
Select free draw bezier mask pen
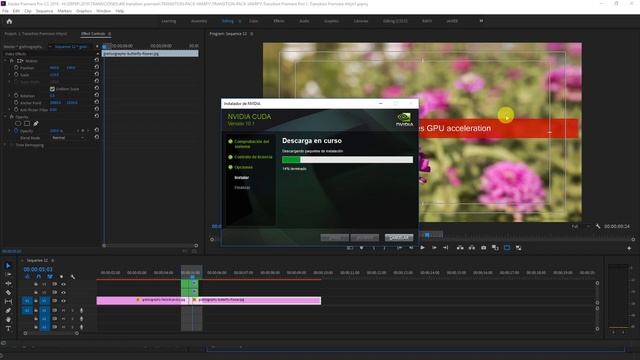36,123
